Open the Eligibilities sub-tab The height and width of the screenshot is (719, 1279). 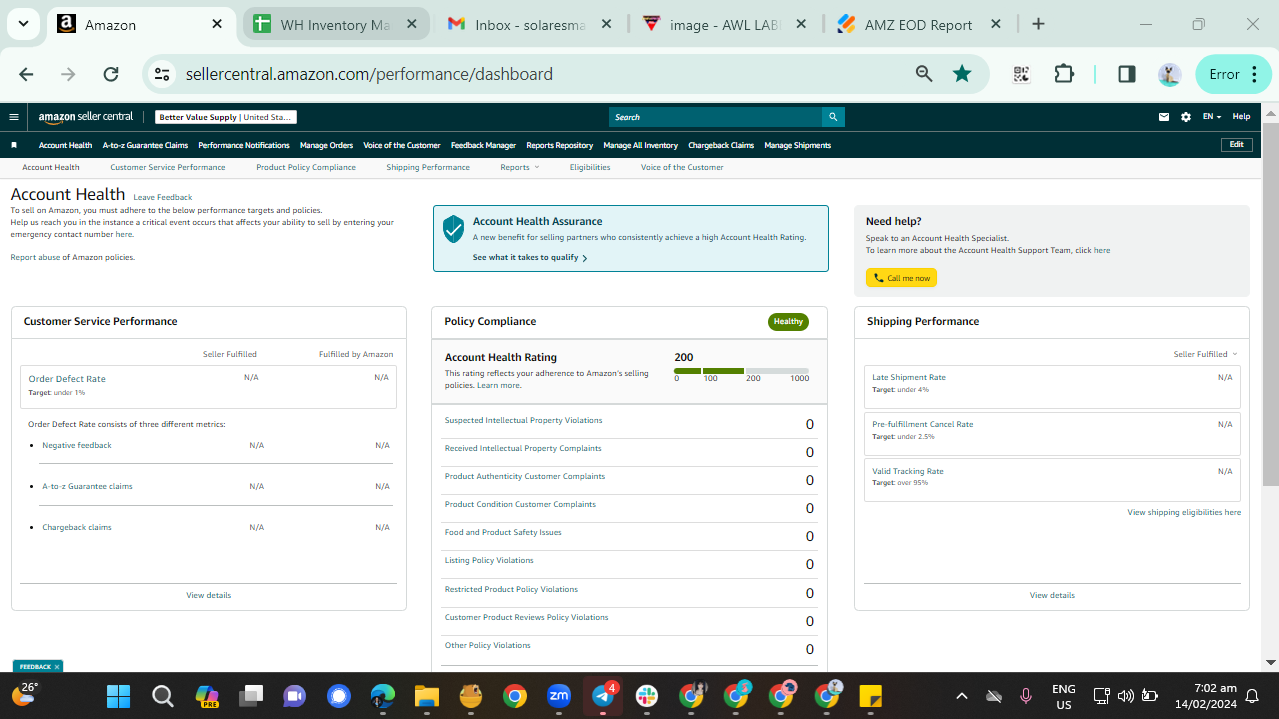point(590,167)
